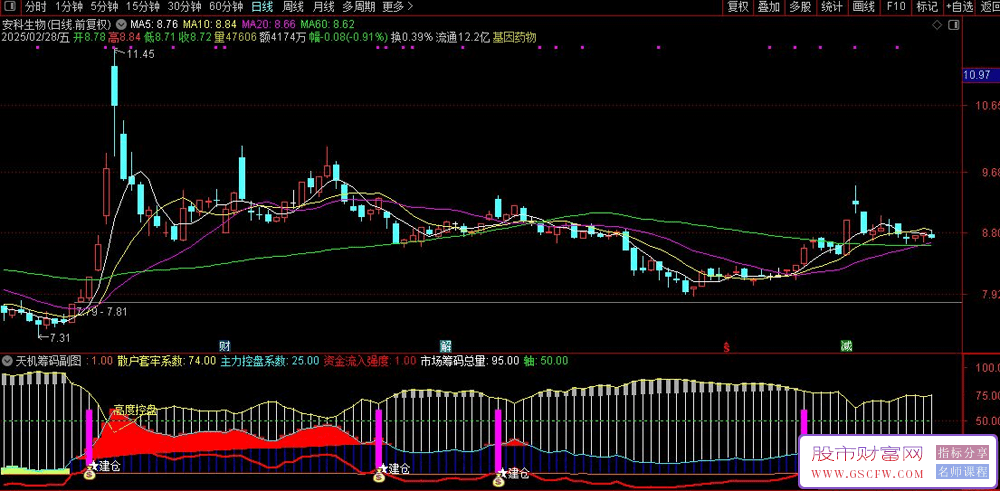Switch to 60分钟 period
1000x491 pixels.
[x=226, y=7]
